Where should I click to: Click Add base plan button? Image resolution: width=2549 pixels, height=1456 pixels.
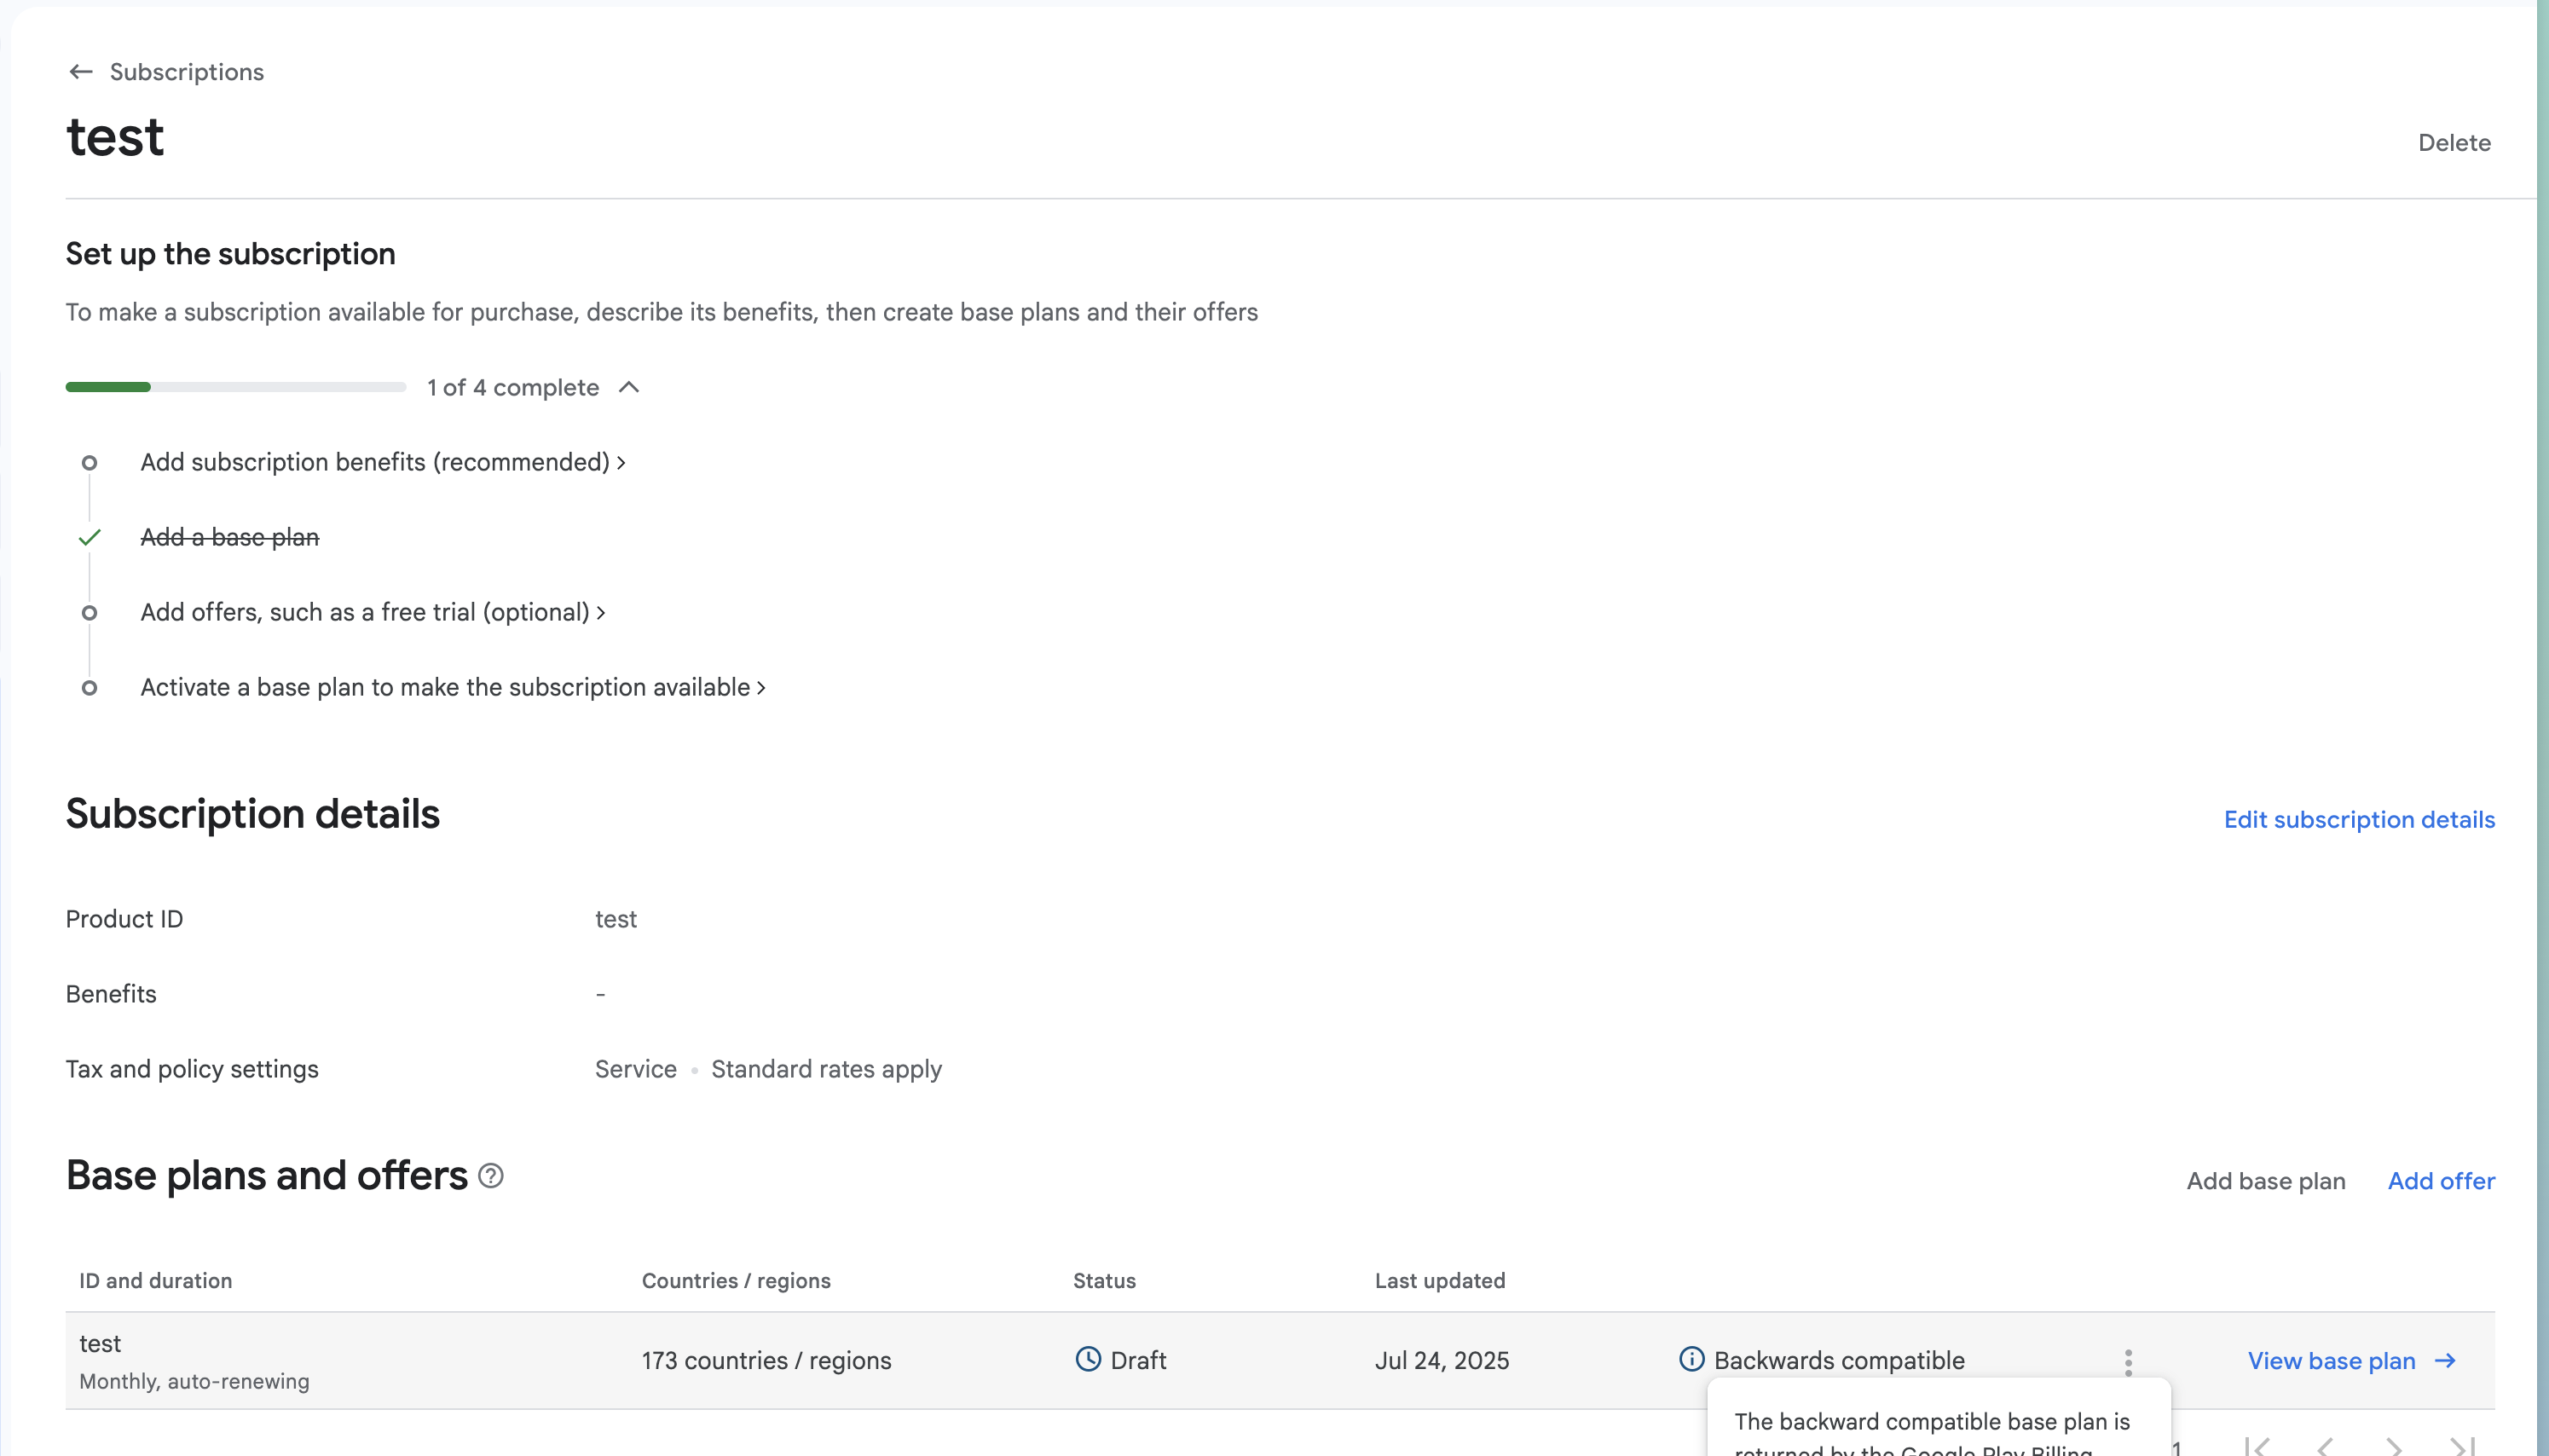2265,1181
